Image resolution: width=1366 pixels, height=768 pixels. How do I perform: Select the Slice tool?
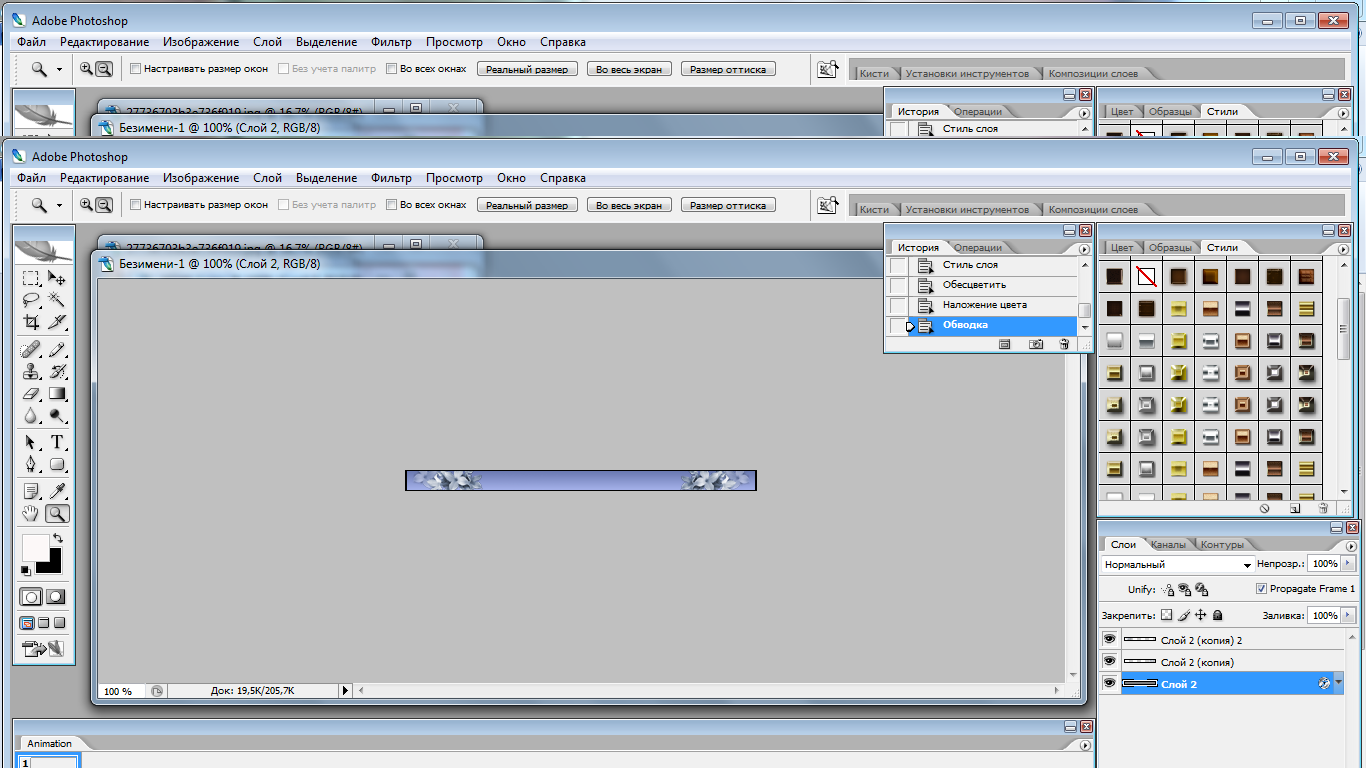[57, 321]
